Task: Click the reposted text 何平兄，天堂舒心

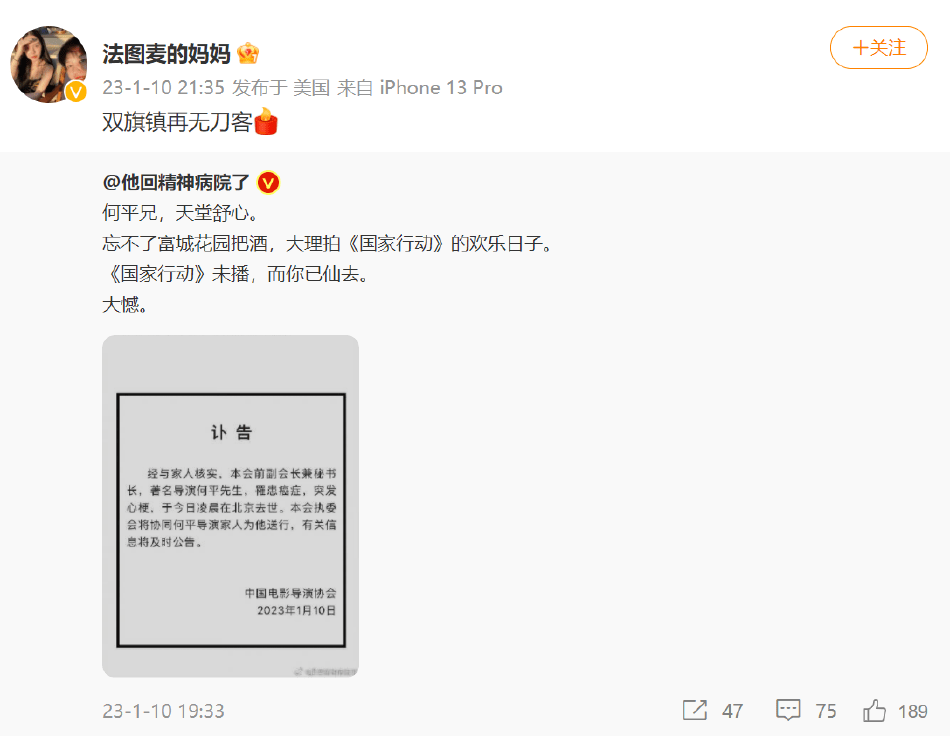Action: tap(180, 213)
